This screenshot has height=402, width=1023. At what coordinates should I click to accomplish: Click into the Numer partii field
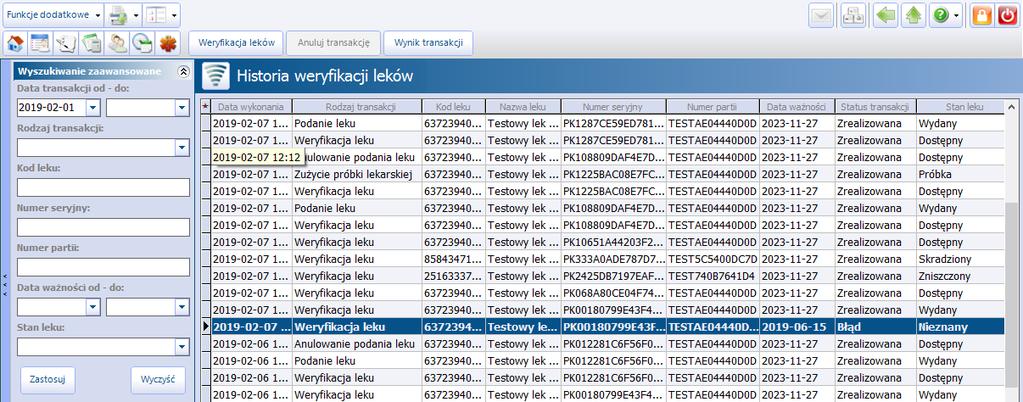coord(103,267)
